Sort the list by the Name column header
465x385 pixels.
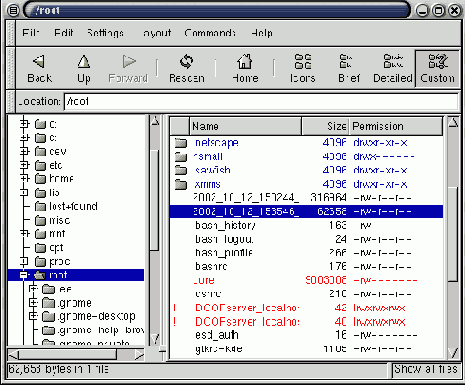point(246,126)
